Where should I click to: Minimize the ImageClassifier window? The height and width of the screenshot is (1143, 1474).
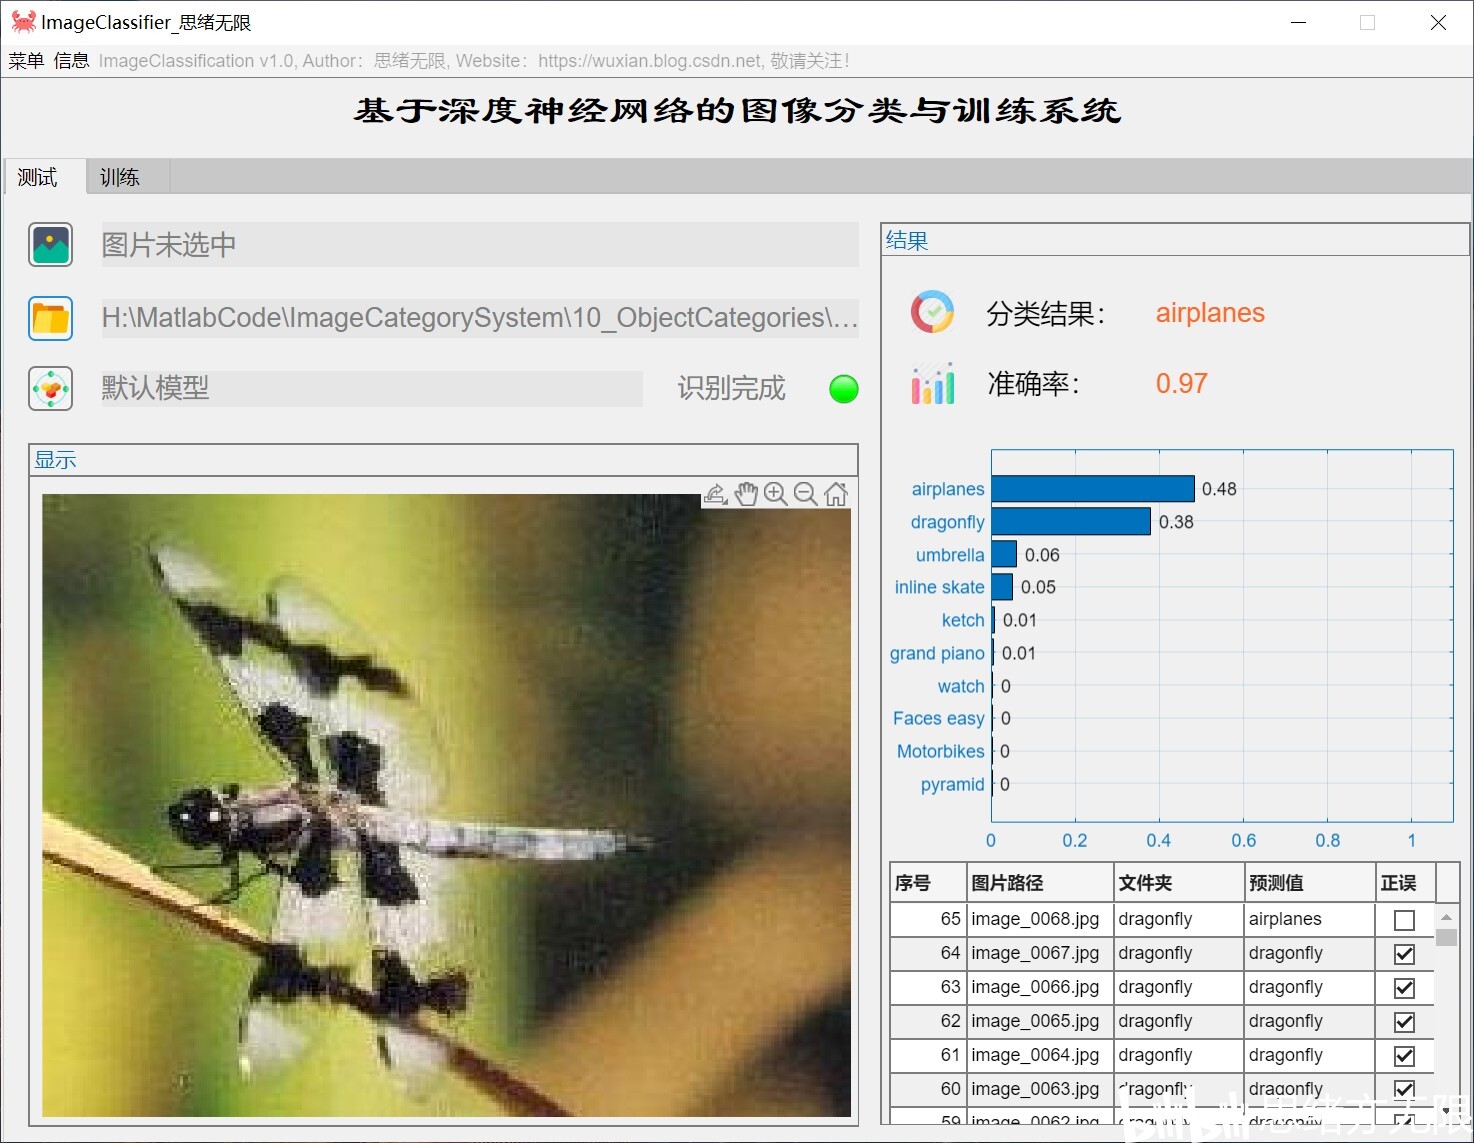click(1299, 22)
